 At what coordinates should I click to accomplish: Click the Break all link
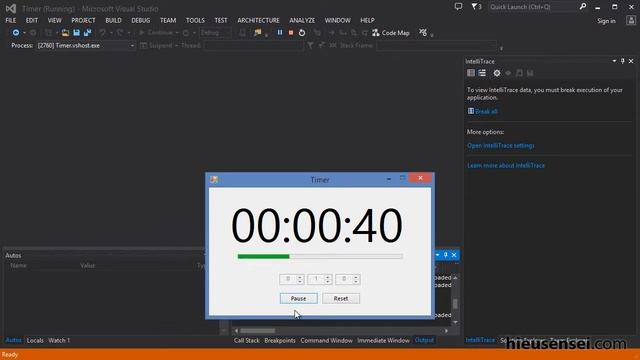(486, 111)
